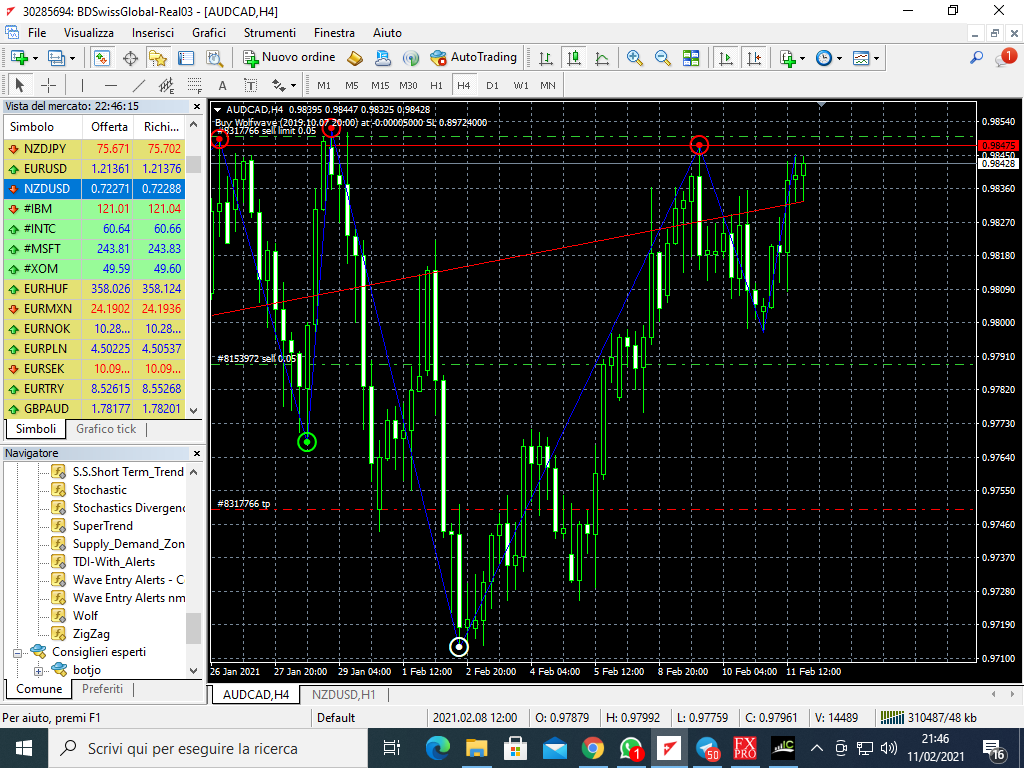Select the M1 timeframe
This screenshot has width=1024, height=768.
coord(324,85)
